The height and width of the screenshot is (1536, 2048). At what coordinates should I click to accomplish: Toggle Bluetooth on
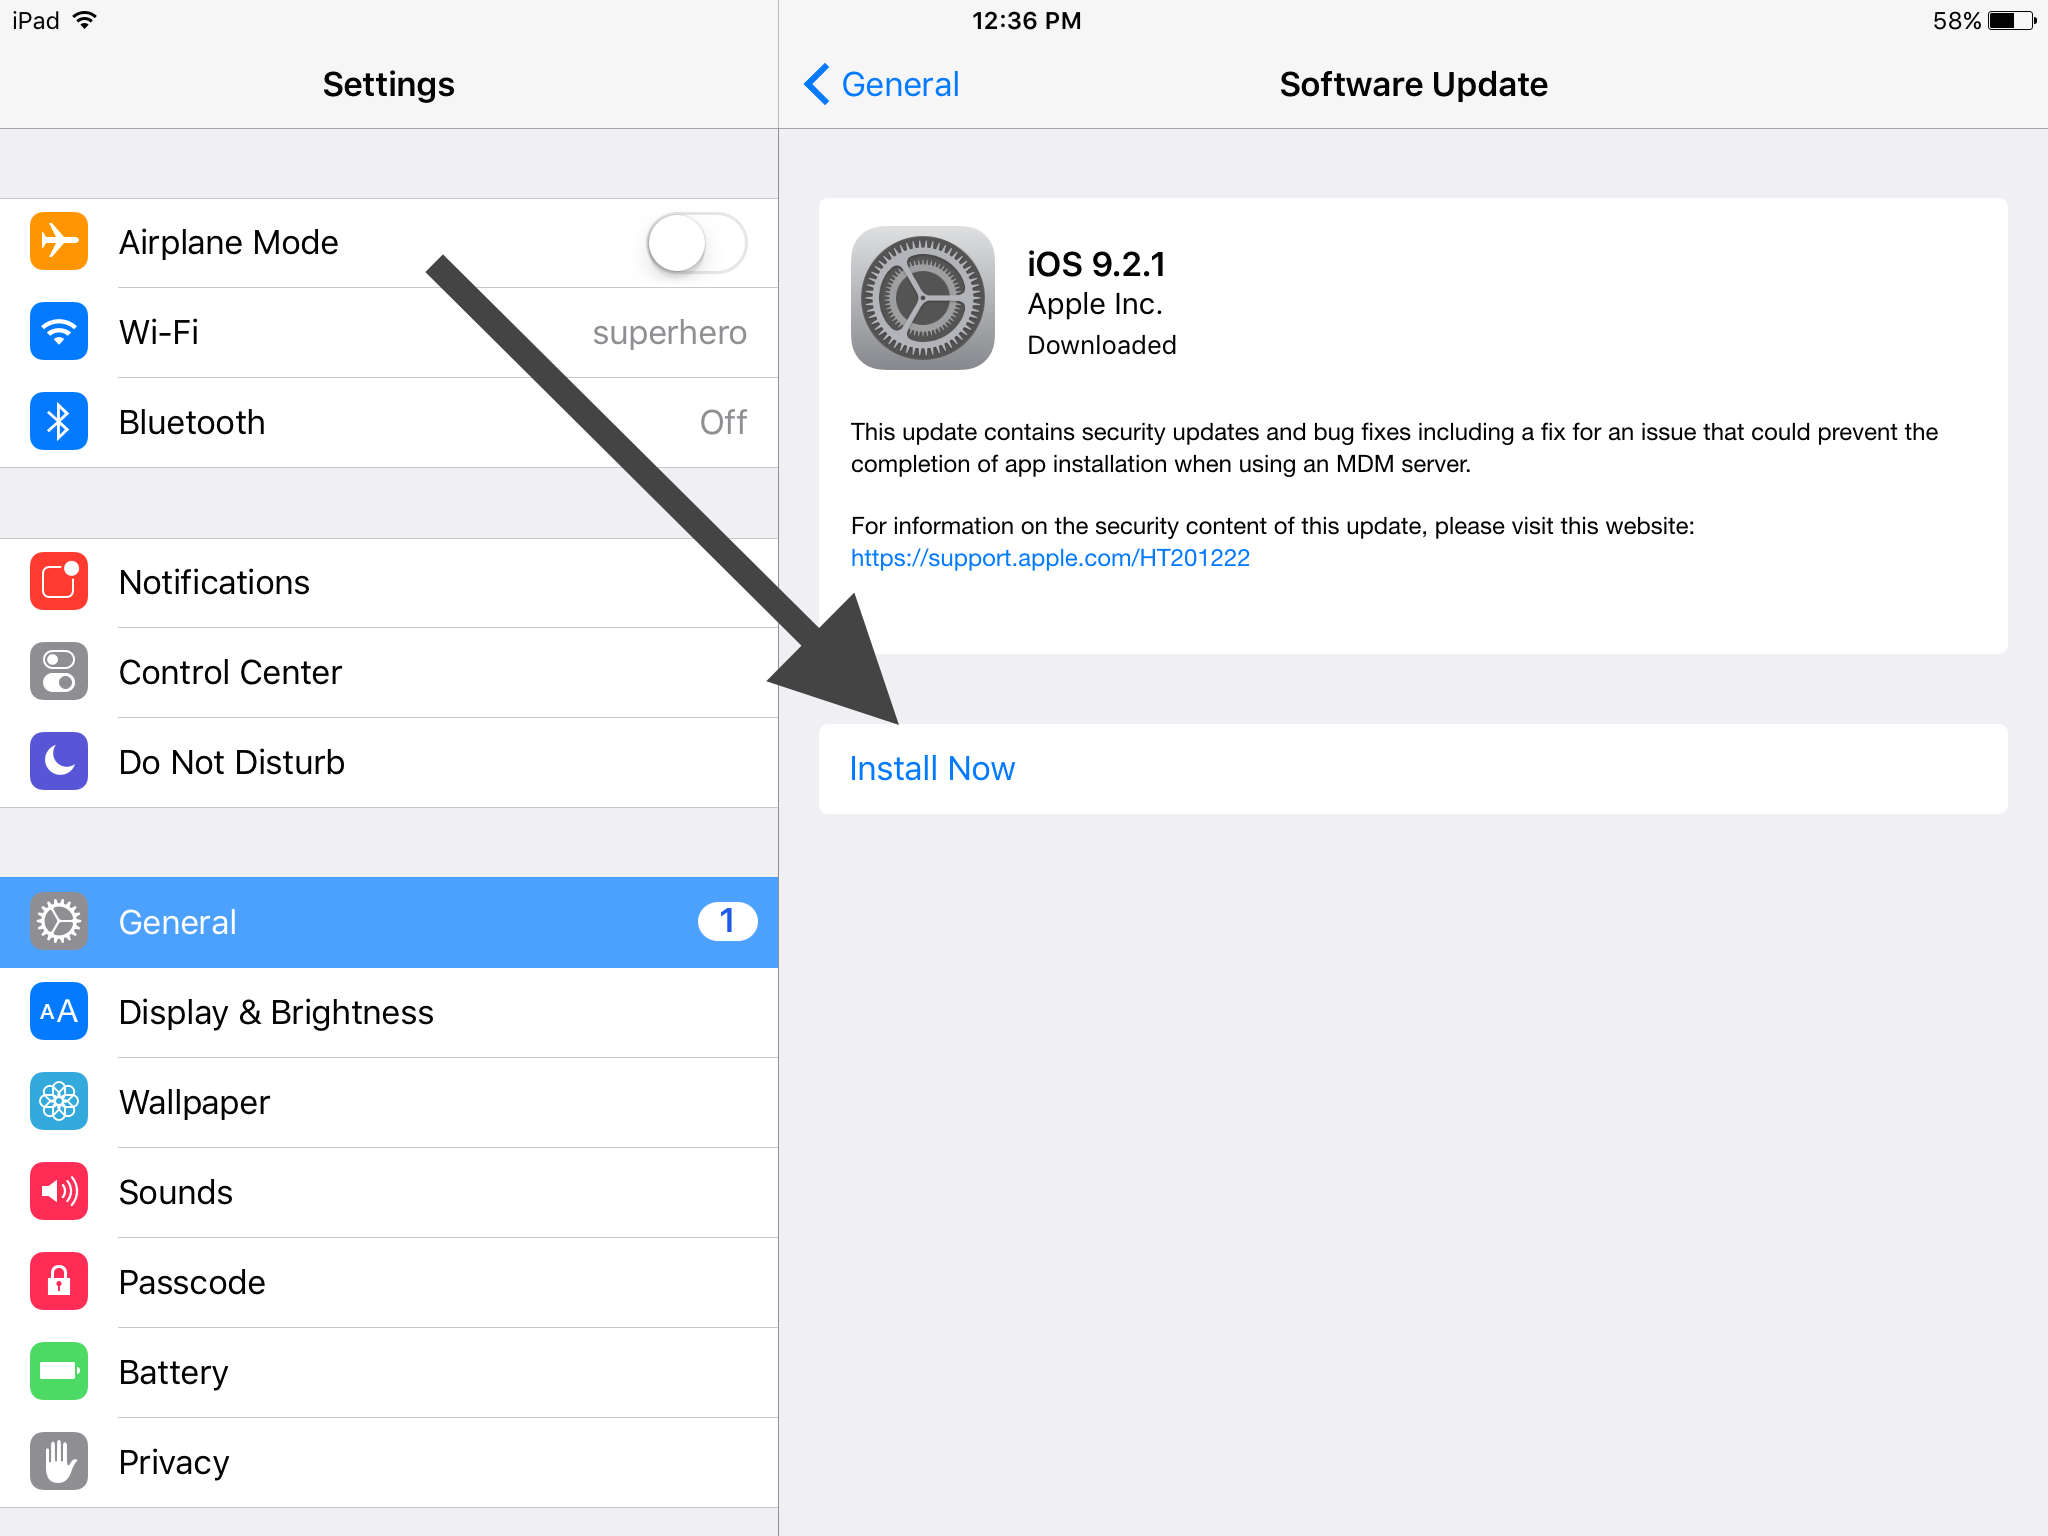389,421
